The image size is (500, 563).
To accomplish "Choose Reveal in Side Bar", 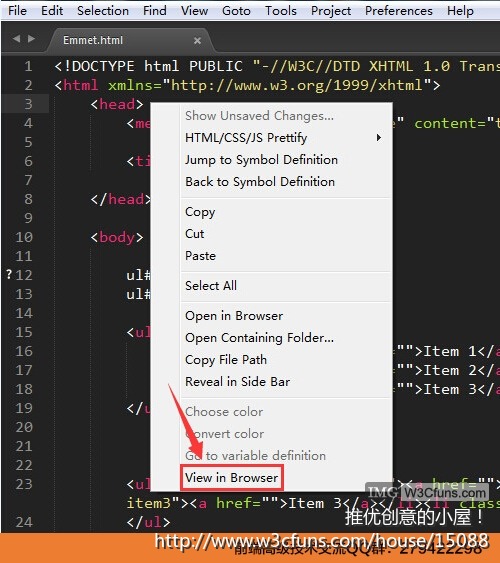I will coord(286,381).
